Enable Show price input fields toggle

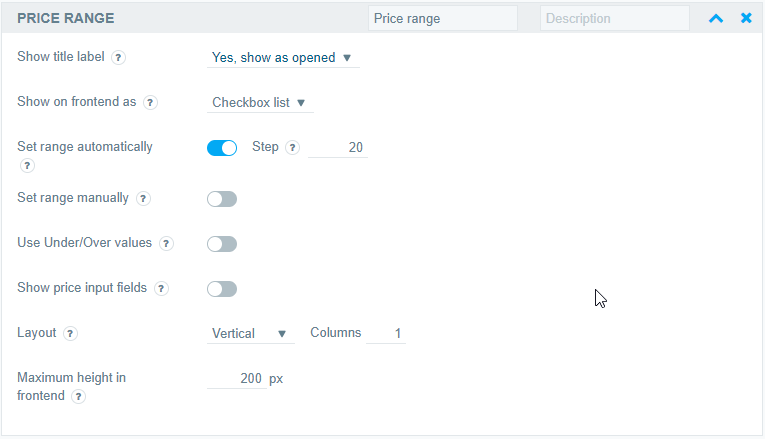coord(222,289)
